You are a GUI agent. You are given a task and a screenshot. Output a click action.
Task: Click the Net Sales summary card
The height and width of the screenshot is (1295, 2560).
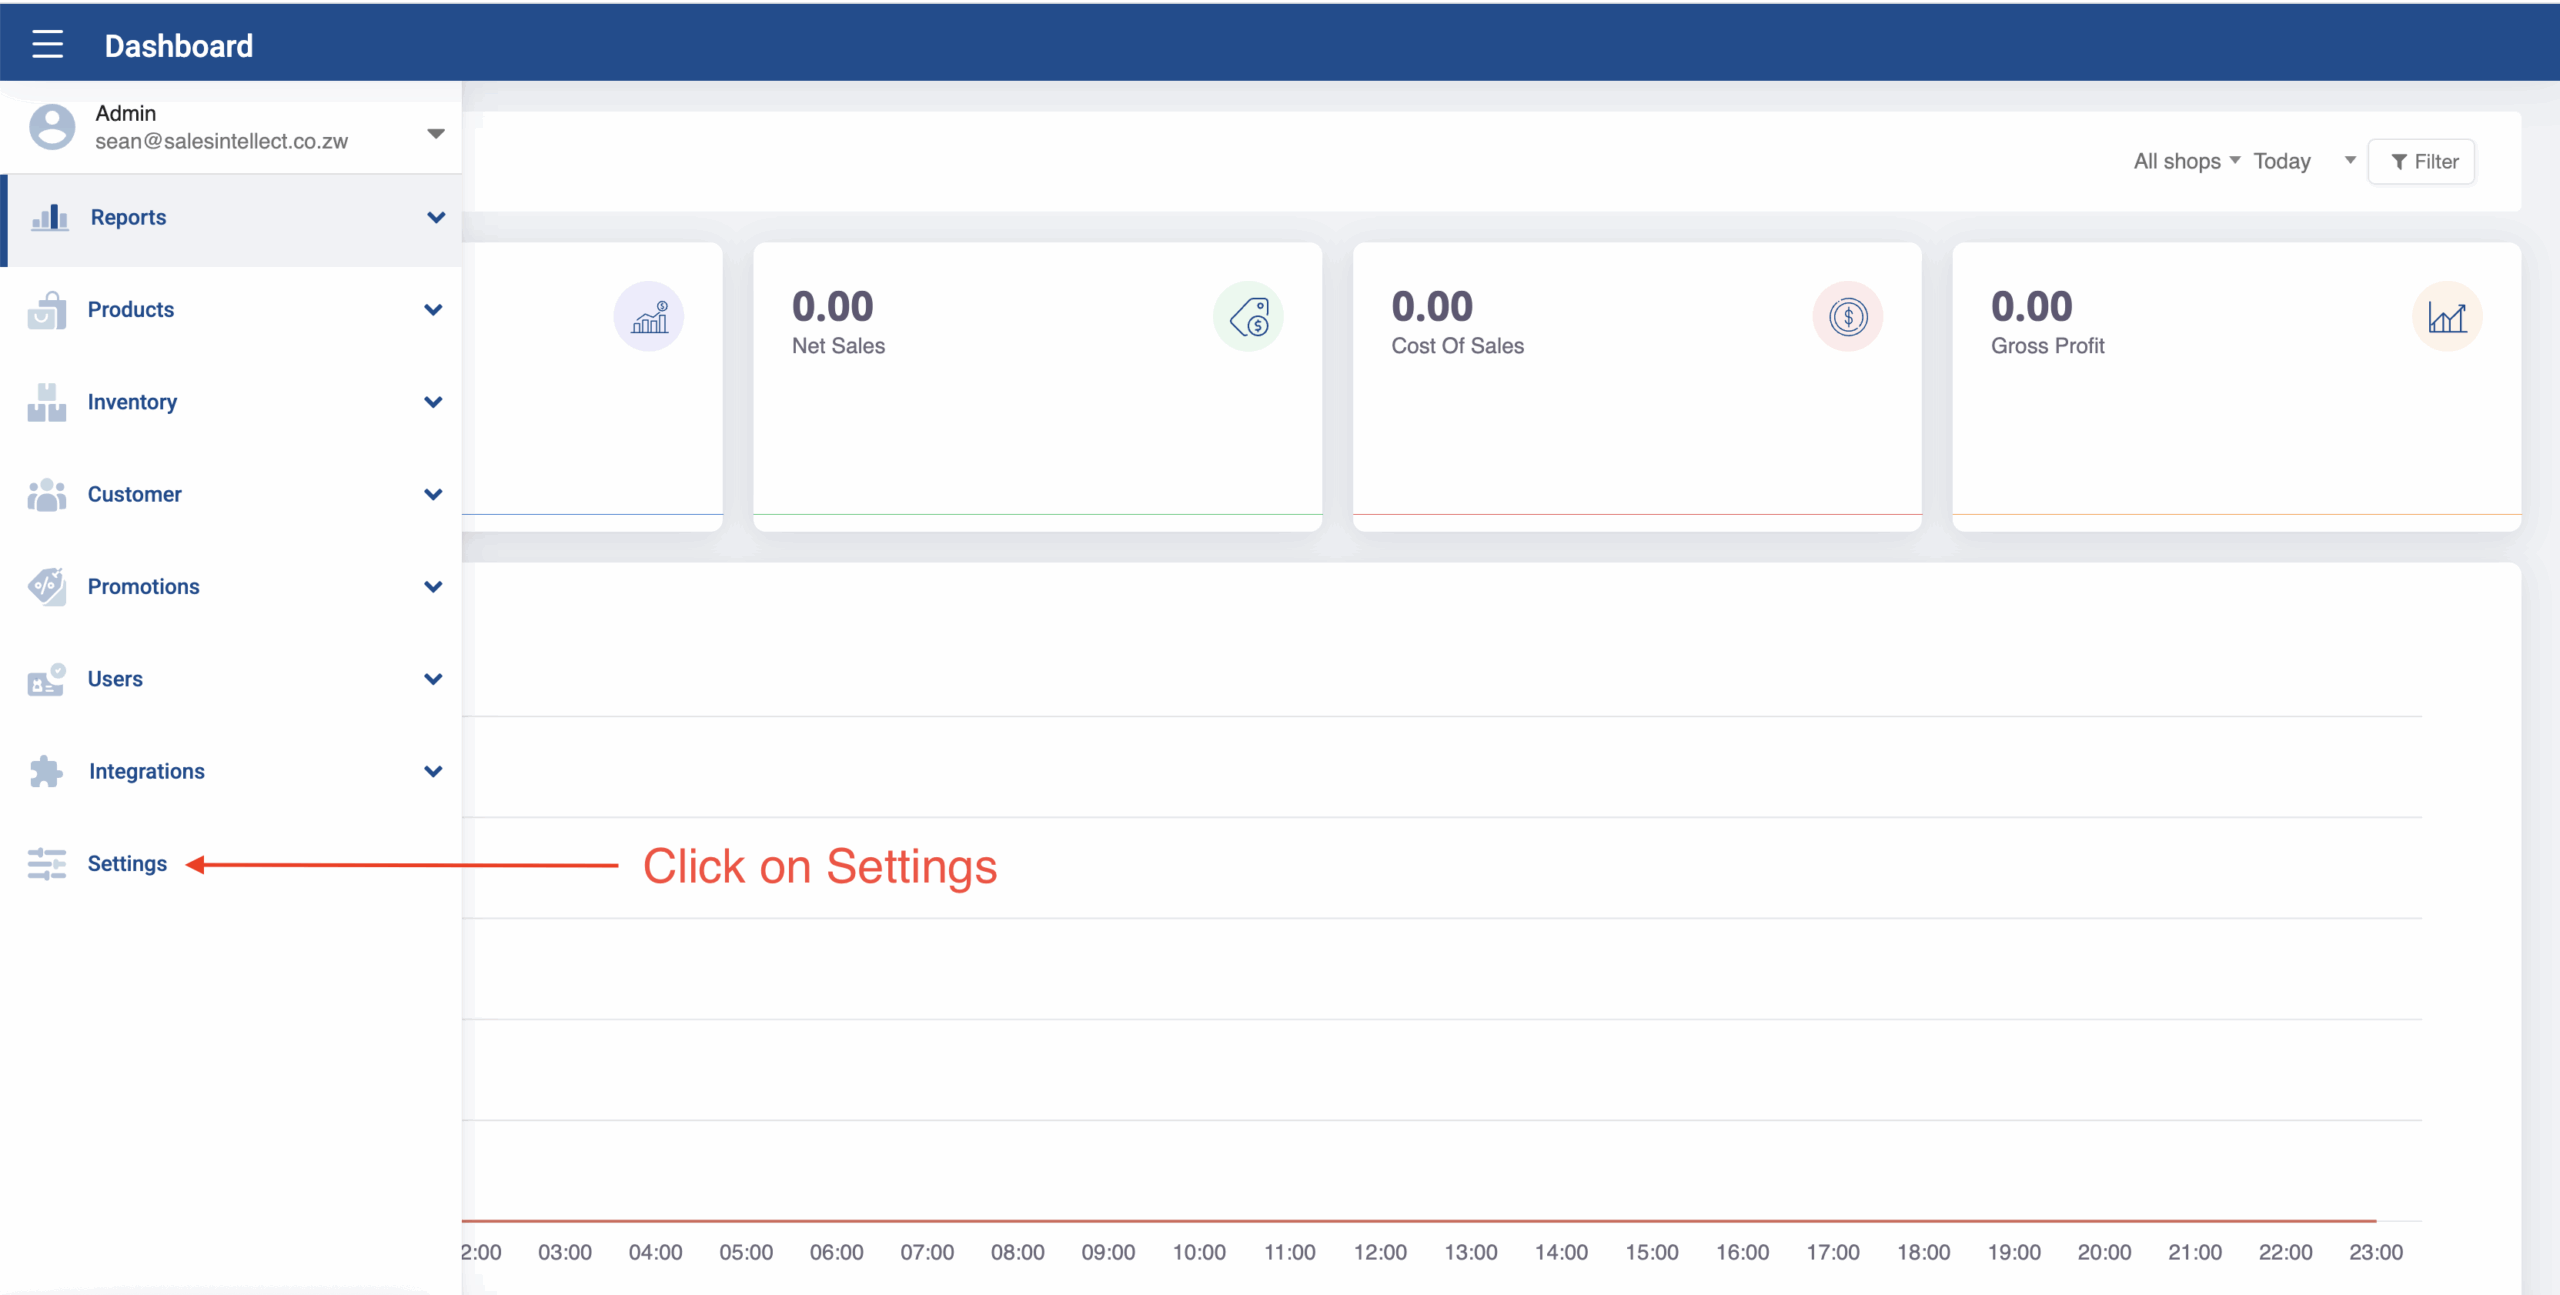(x=1037, y=420)
